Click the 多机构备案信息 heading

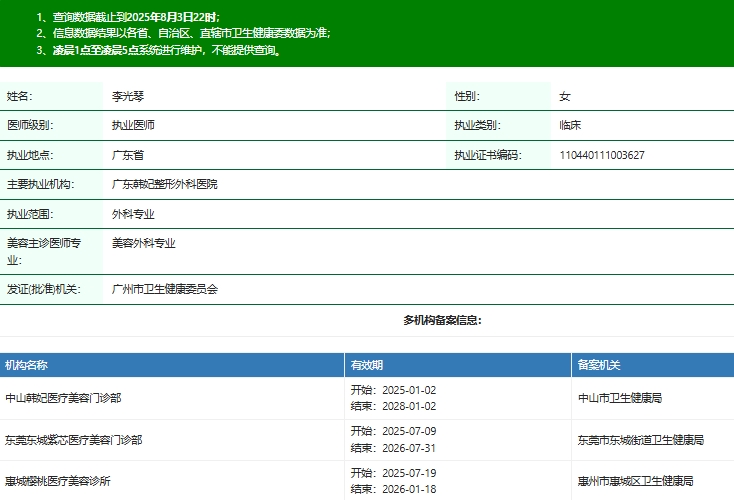[x=442, y=320]
